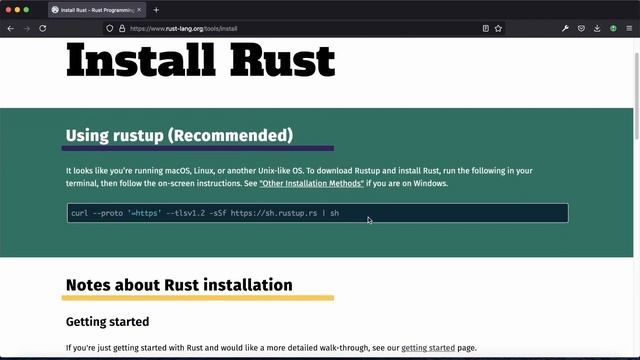Click the forward navigation arrow
Image resolution: width=640 pixels, height=360 pixels.
tap(27, 29)
